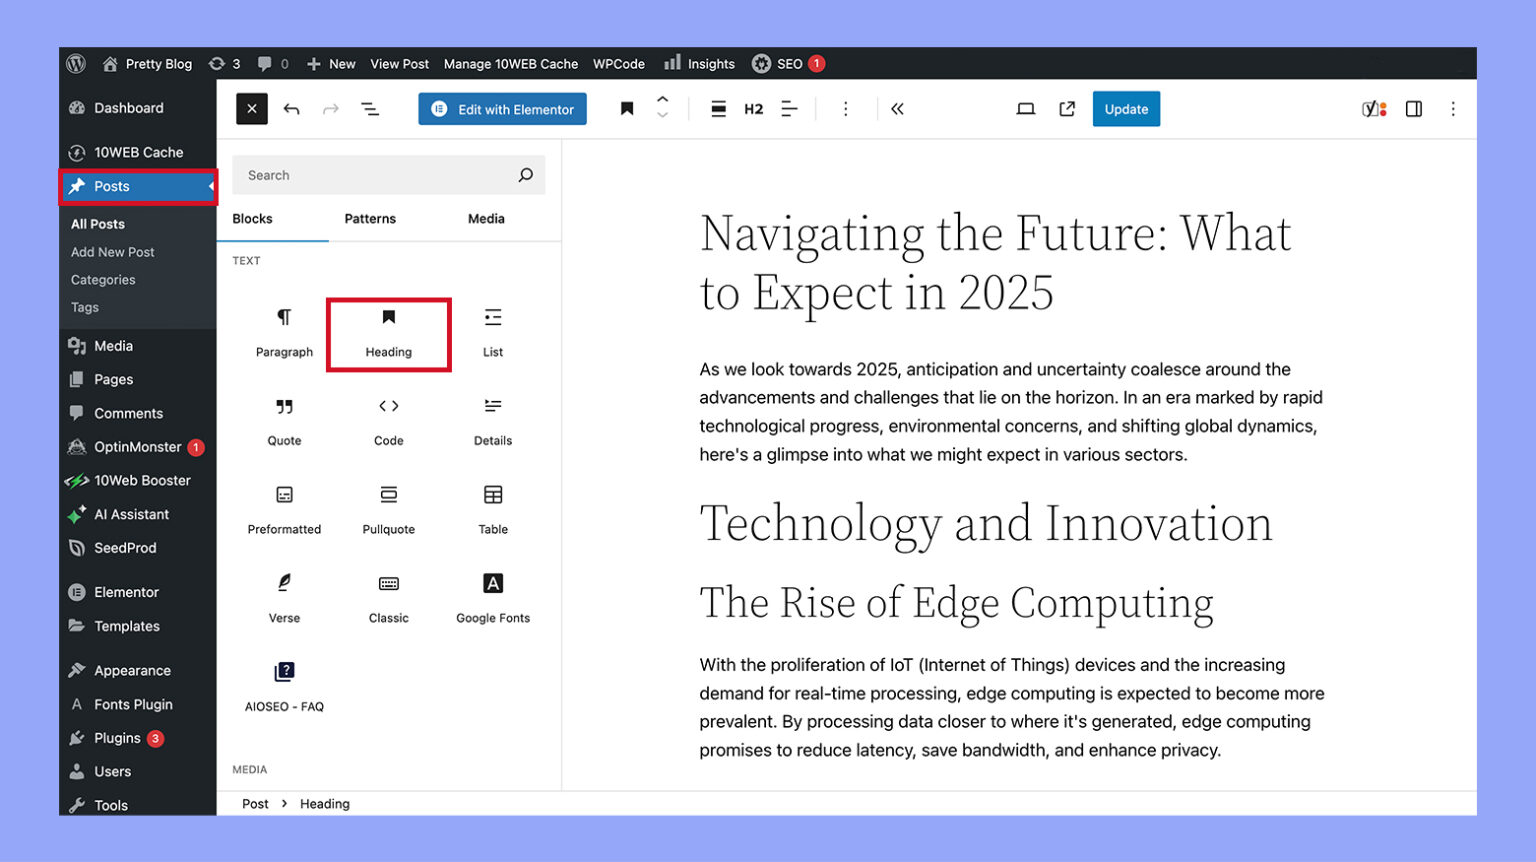Open the Document Overview list view

pos(370,109)
